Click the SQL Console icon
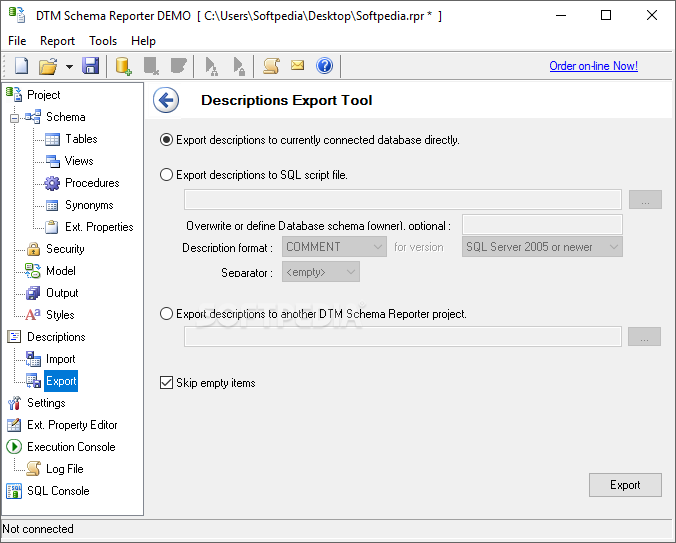Screen dimensions: 676x543 [14, 491]
